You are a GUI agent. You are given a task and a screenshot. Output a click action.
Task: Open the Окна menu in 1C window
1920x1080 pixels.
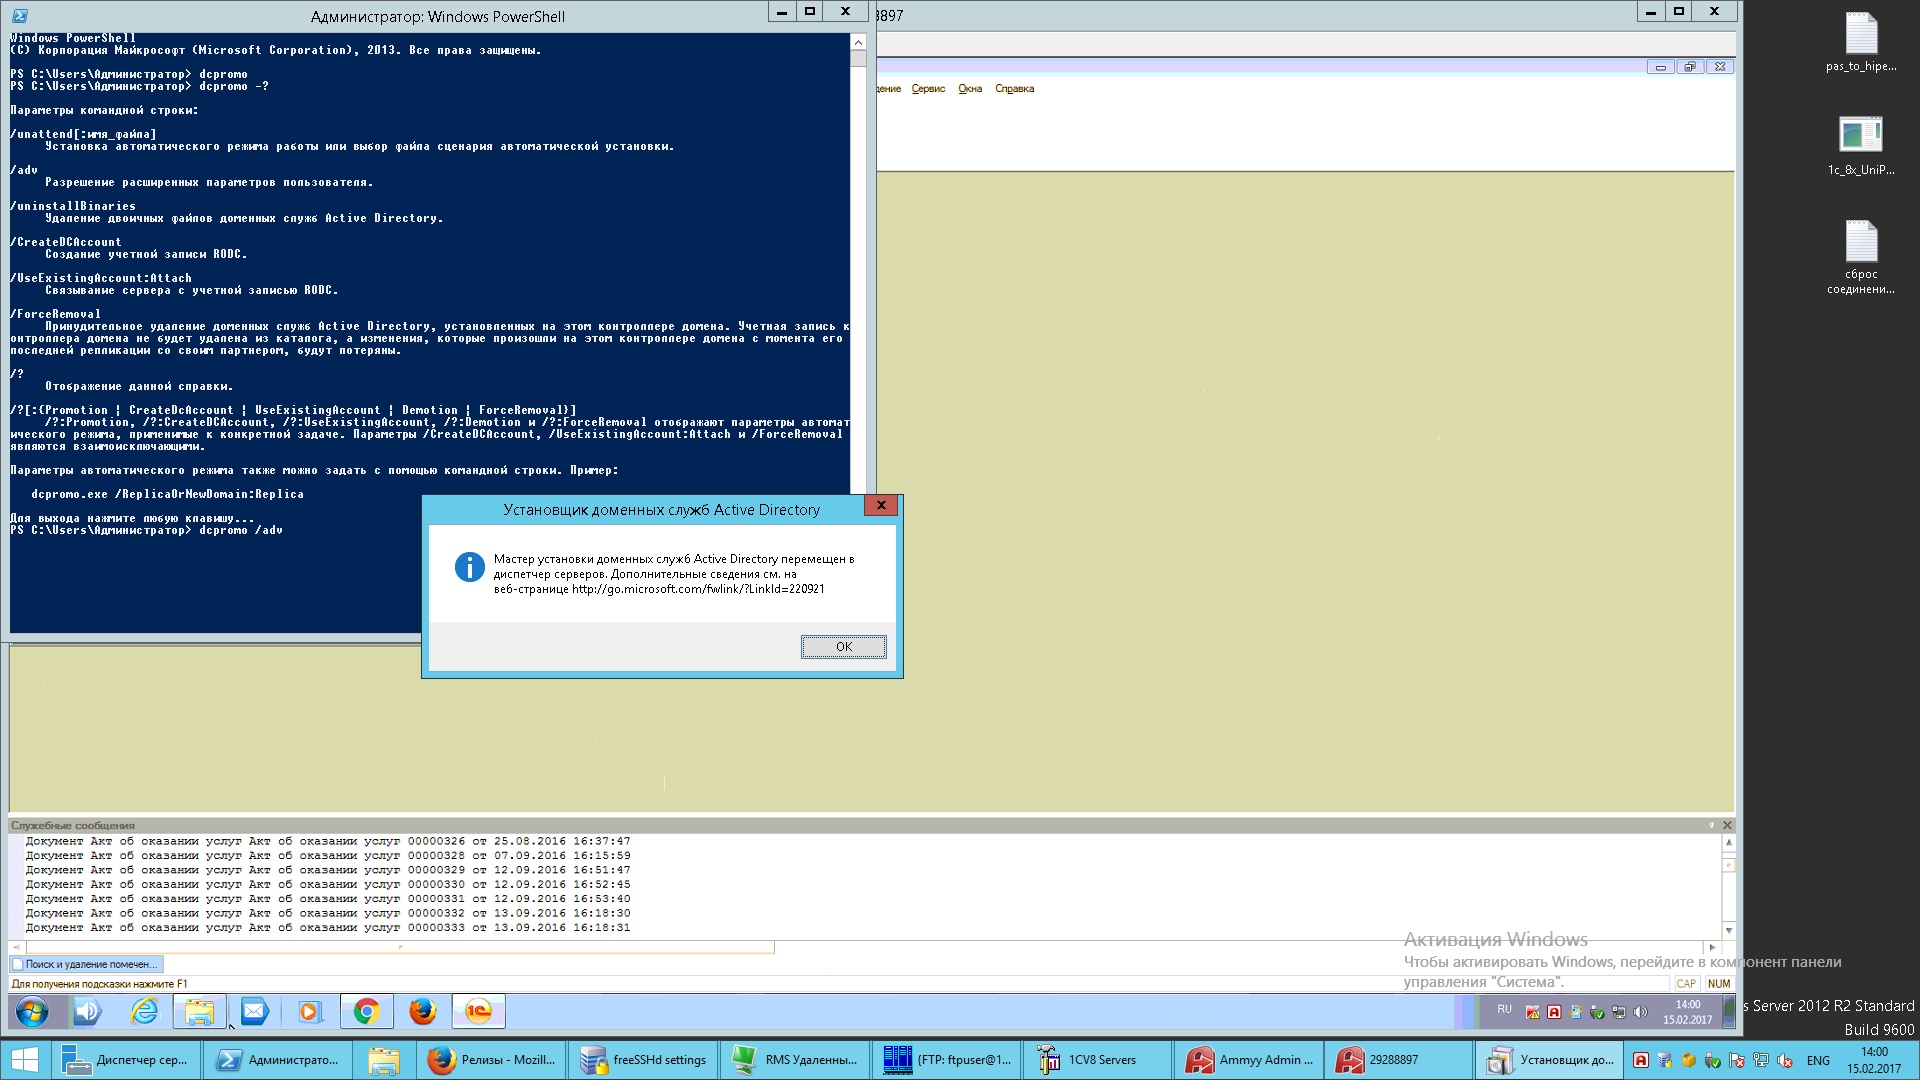pyautogui.click(x=970, y=89)
